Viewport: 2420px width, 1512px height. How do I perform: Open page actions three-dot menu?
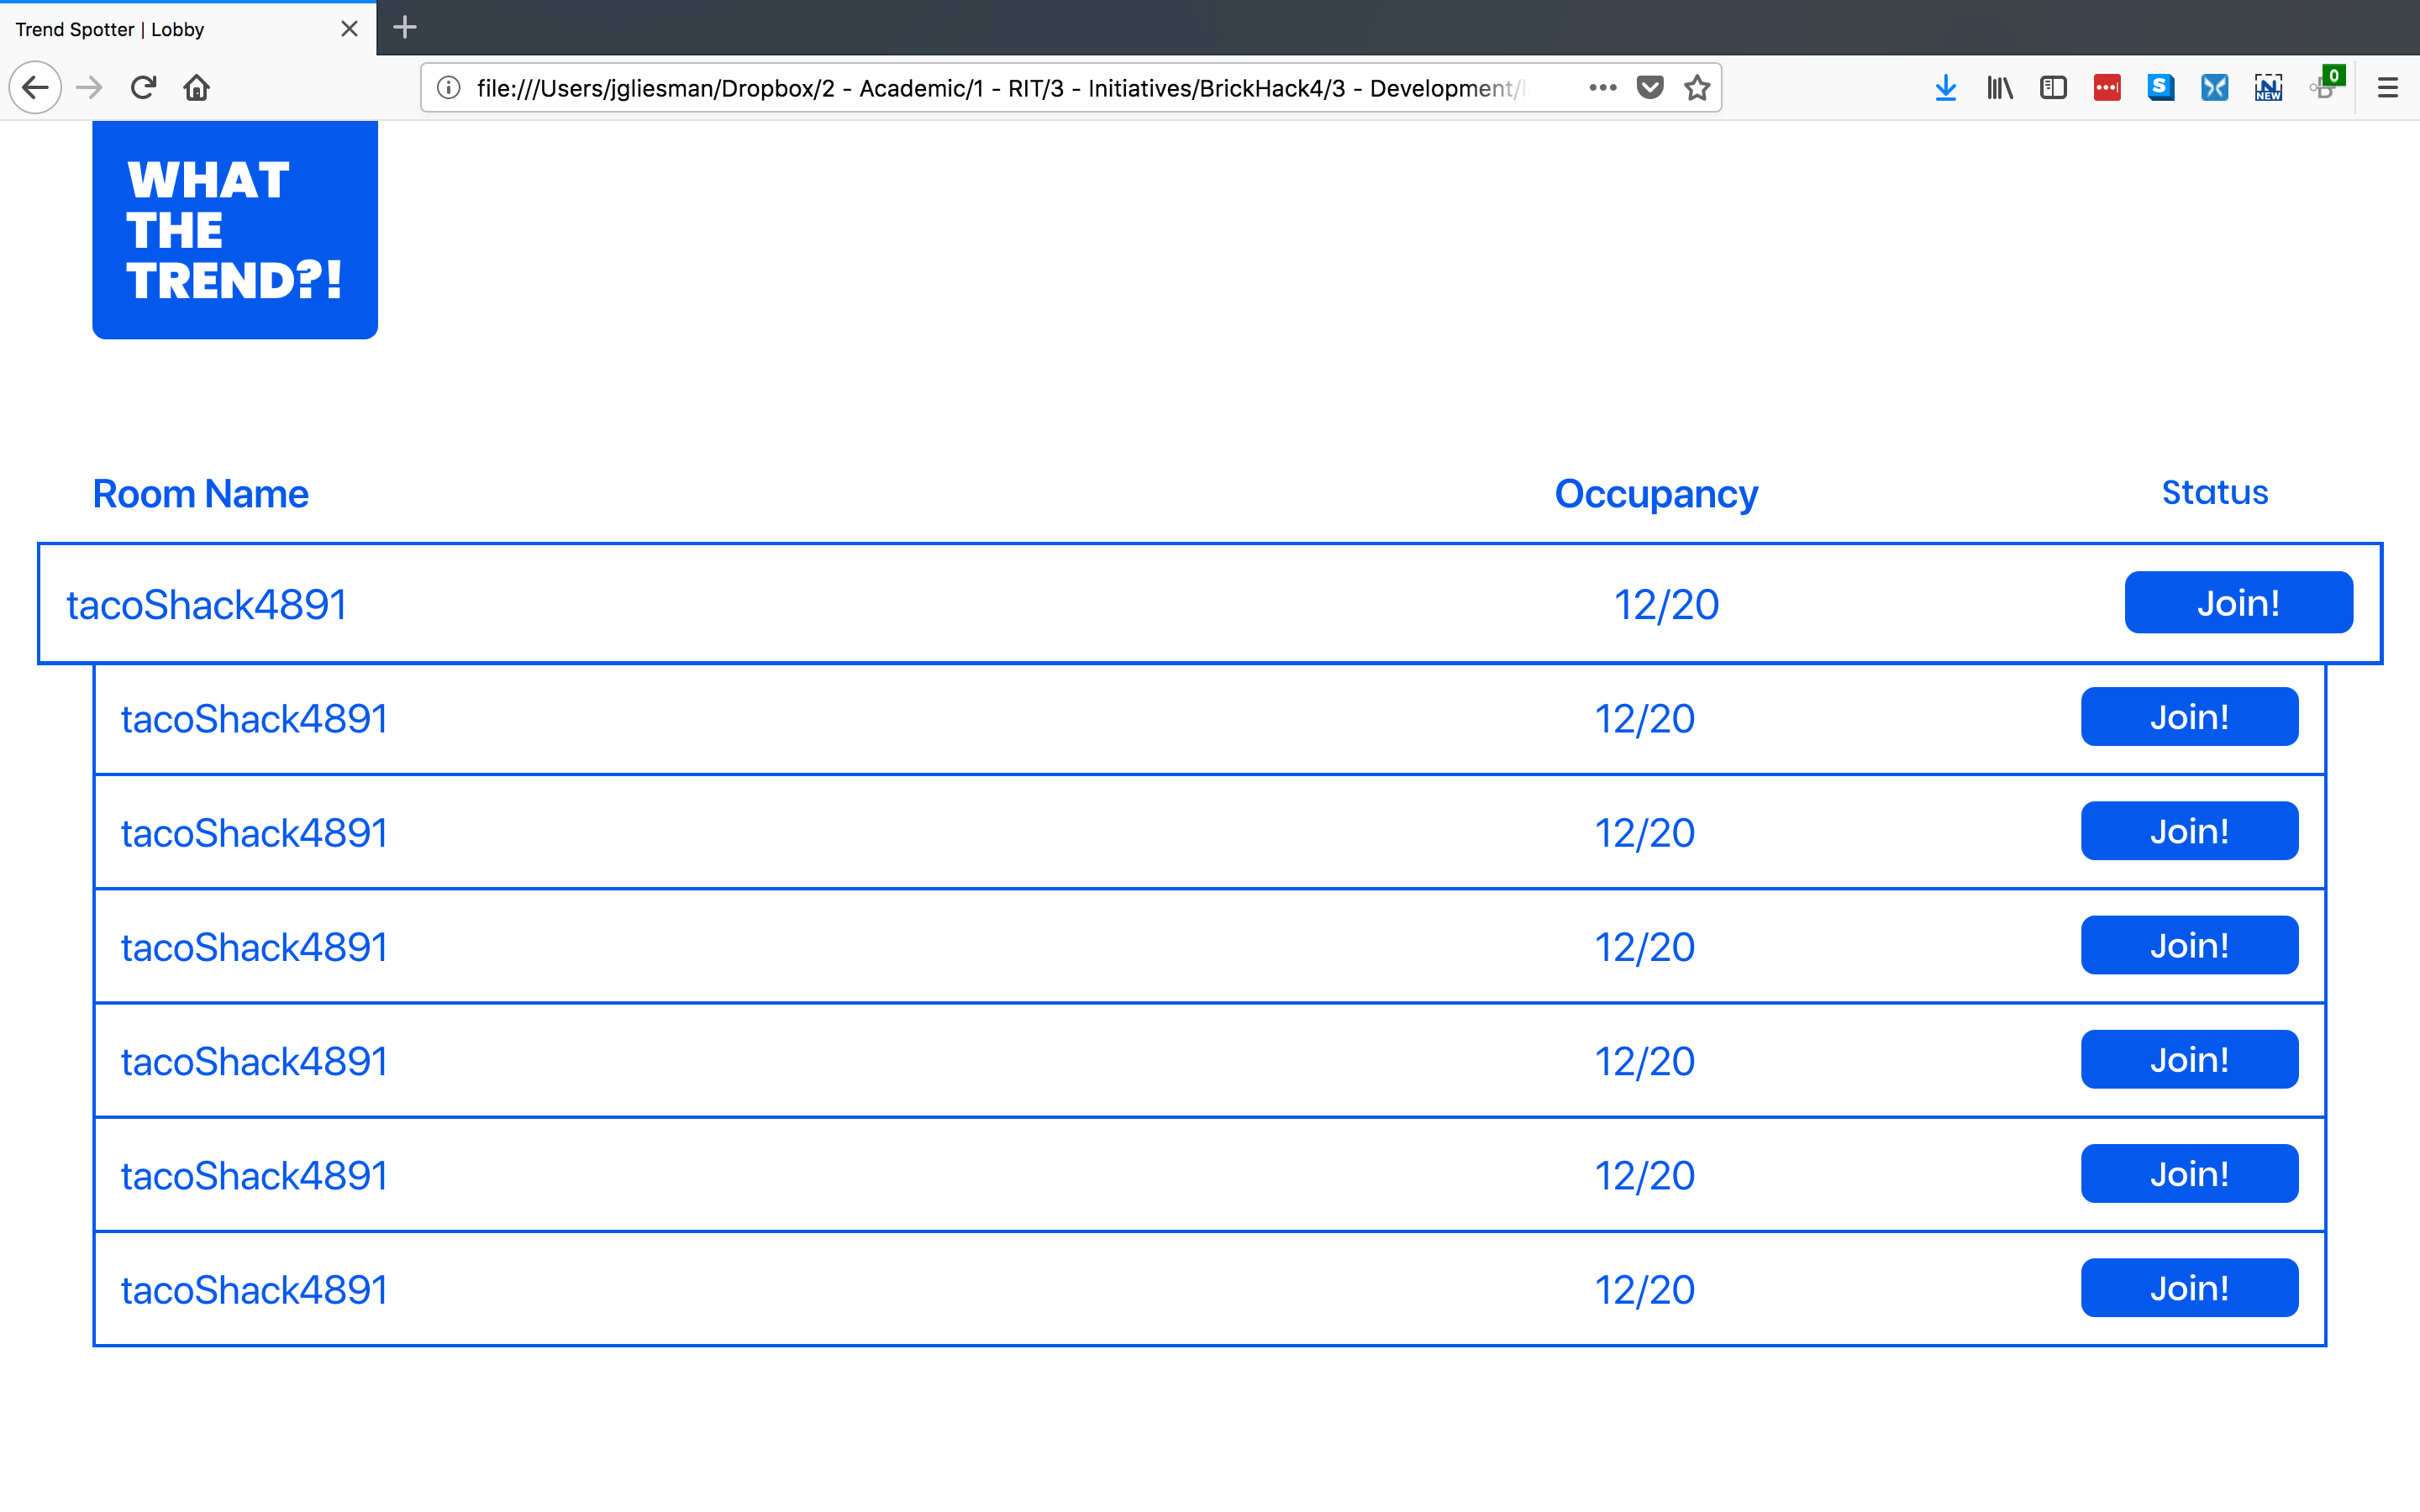tap(1602, 88)
